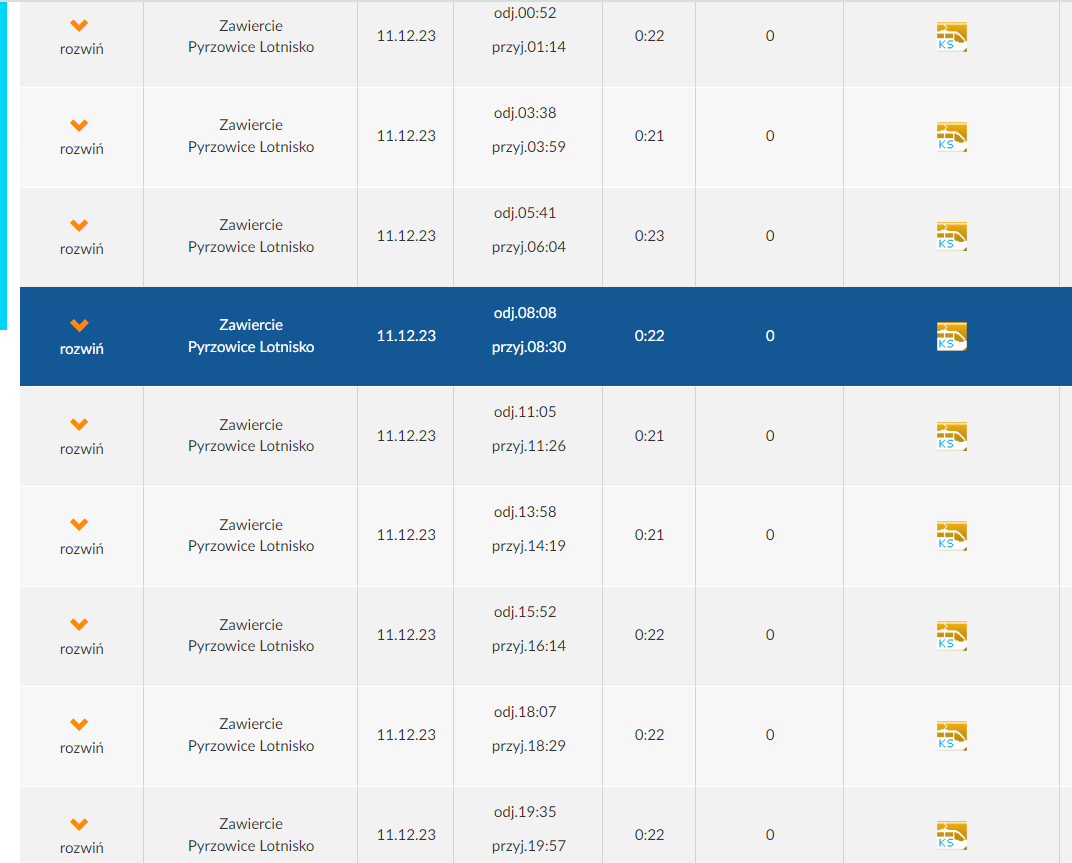This screenshot has height=863, width=1072.
Task: Click the KS train icon for 15:52 departure
Action: [x=951, y=636]
